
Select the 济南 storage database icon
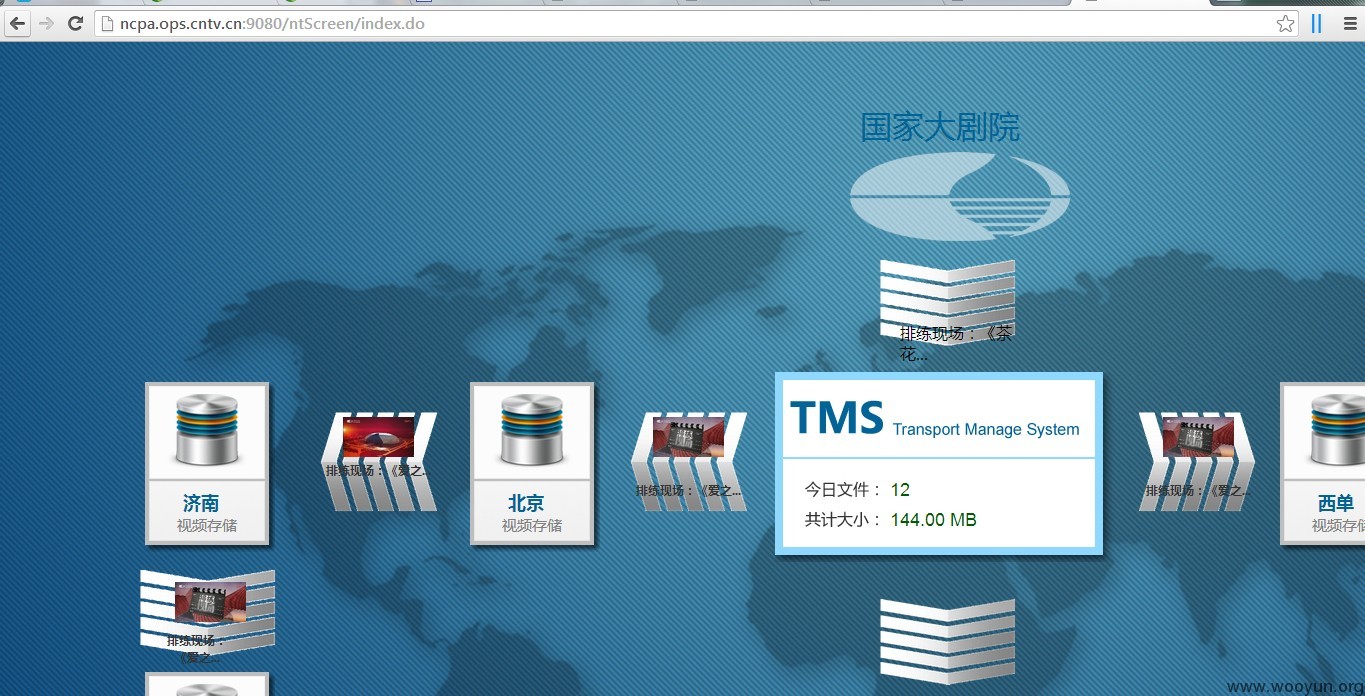click(x=207, y=431)
